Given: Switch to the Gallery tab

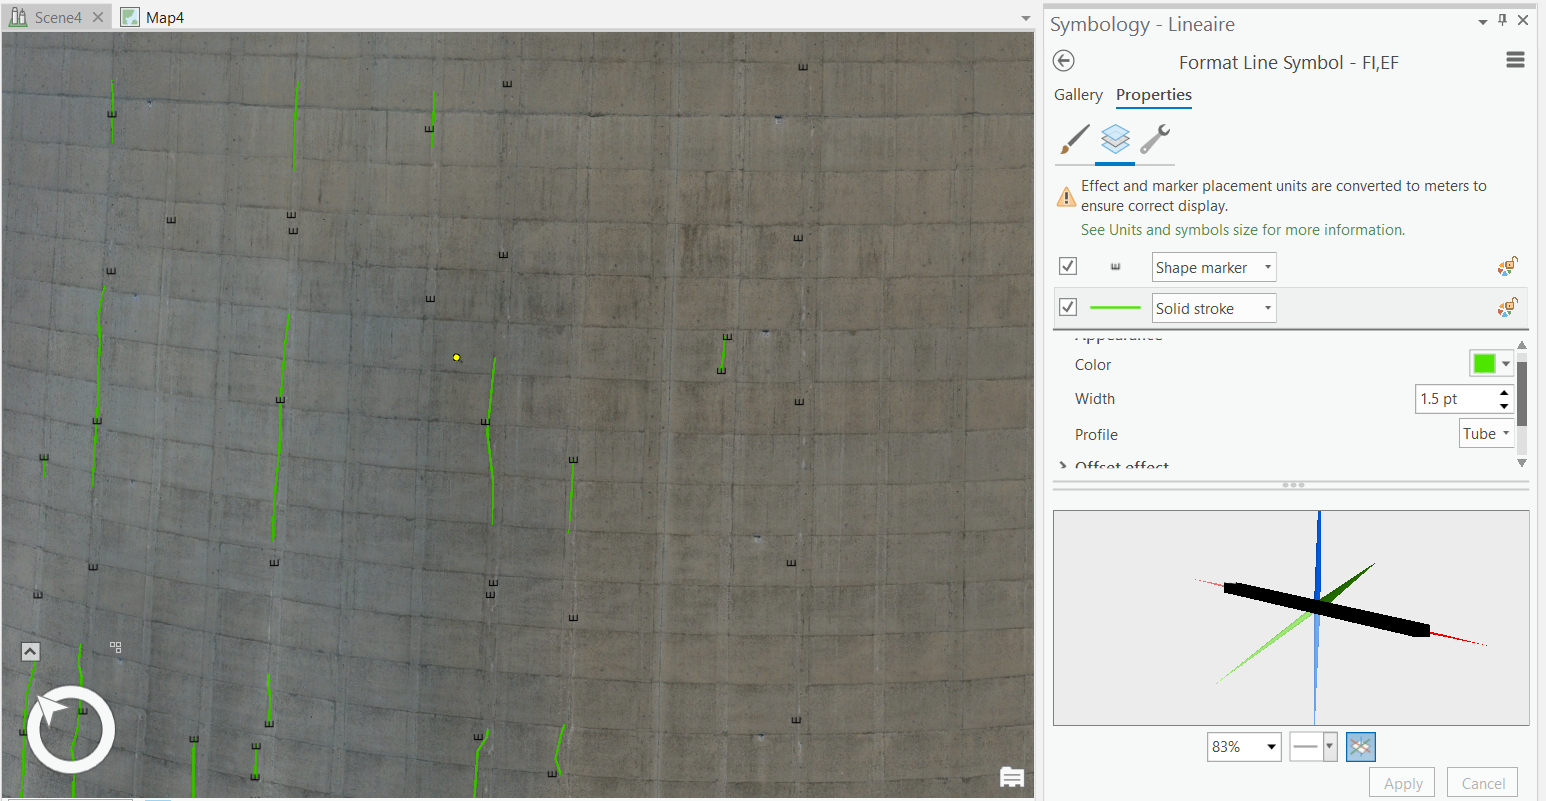Looking at the screenshot, I should click(1078, 95).
